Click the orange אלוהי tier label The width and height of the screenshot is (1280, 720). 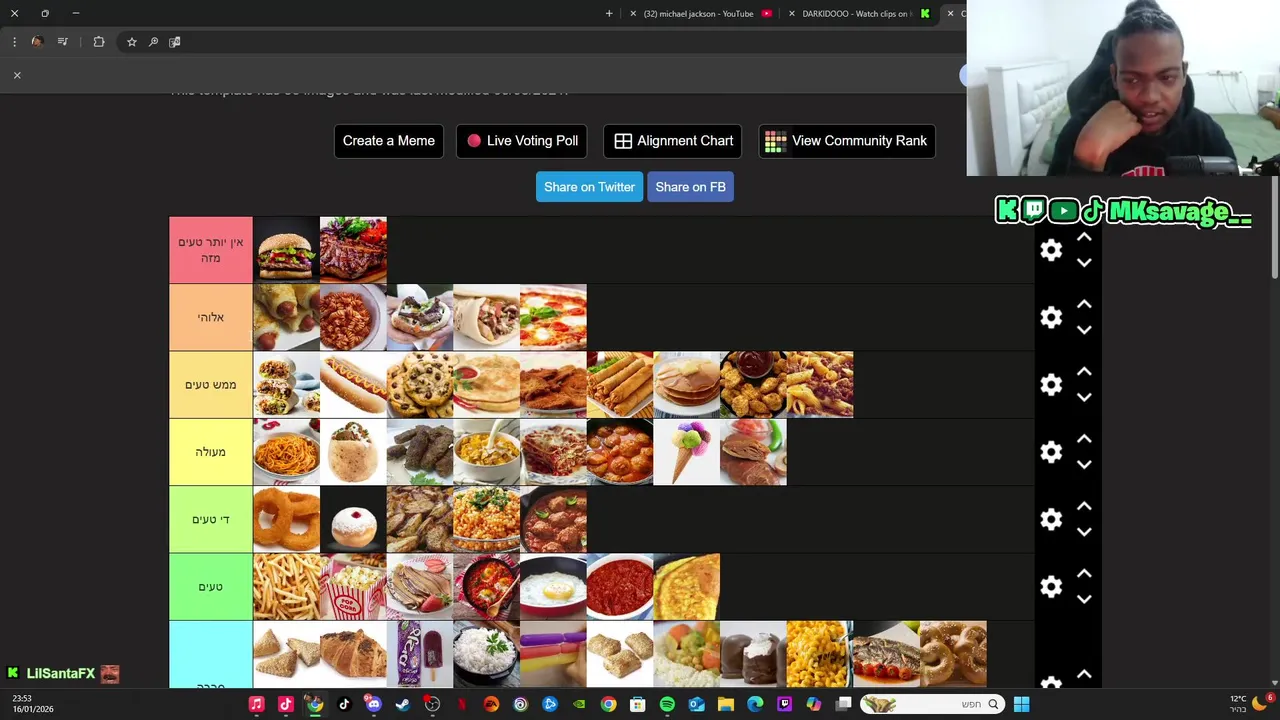211,317
